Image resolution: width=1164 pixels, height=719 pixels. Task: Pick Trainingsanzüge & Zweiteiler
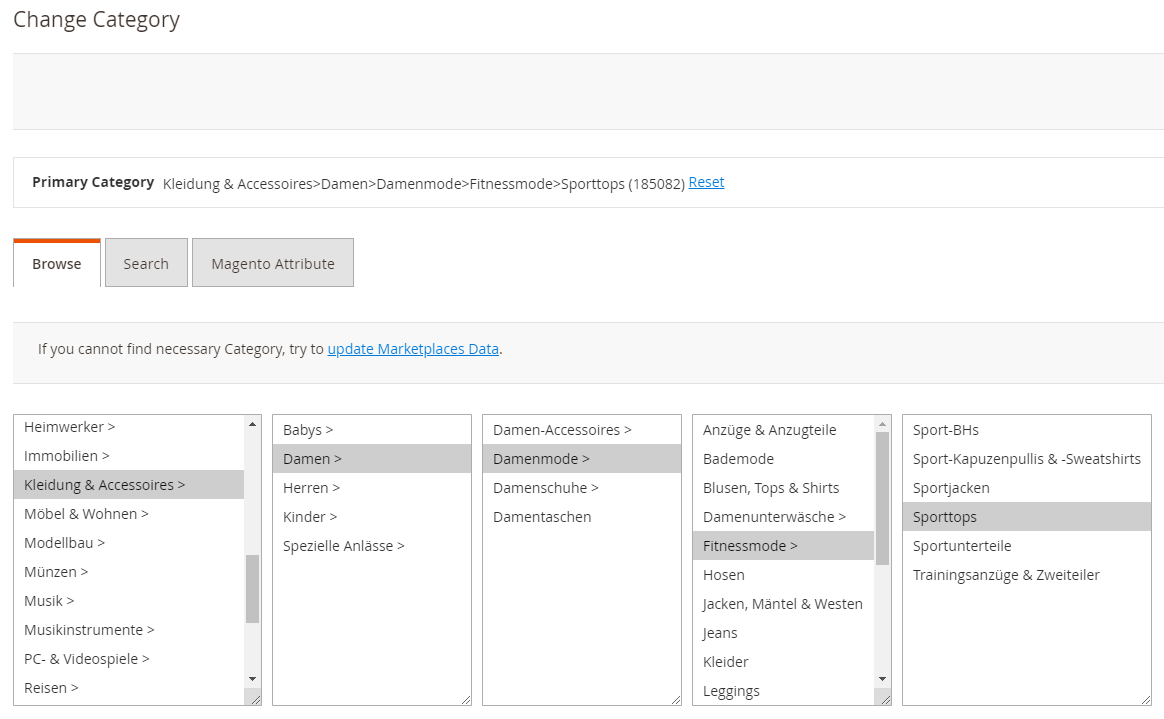tap(1006, 574)
